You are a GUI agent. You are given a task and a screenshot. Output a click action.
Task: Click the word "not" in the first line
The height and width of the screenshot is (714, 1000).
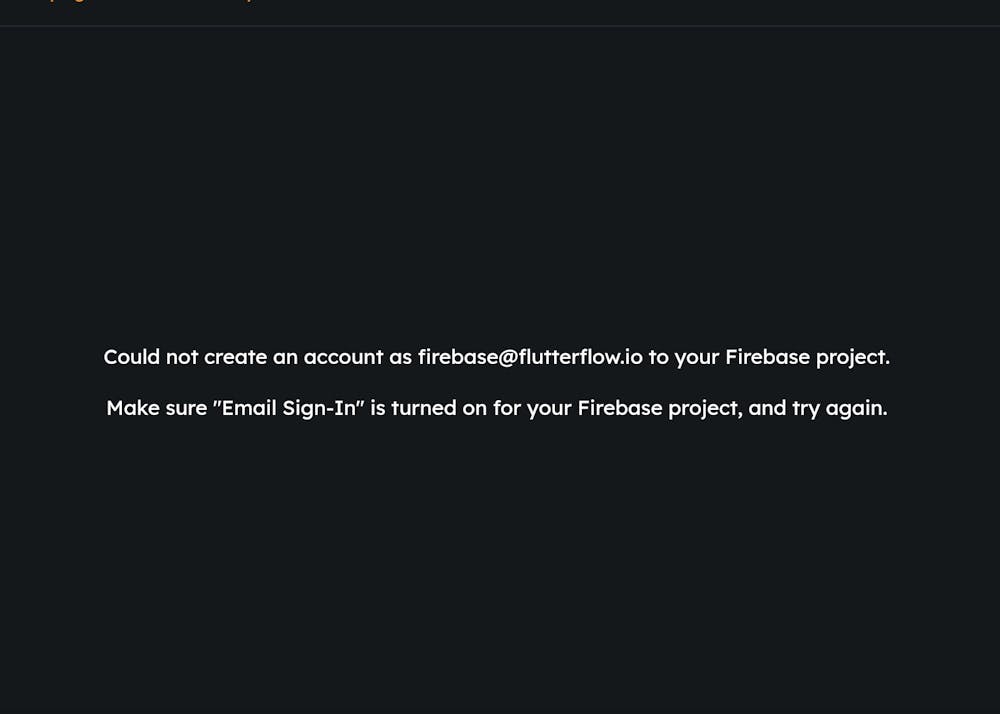182,357
